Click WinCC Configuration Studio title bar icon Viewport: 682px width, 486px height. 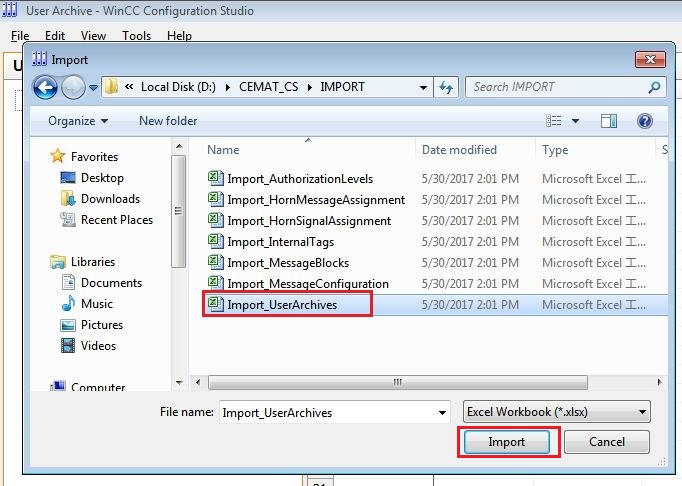click(x=10, y=10)
